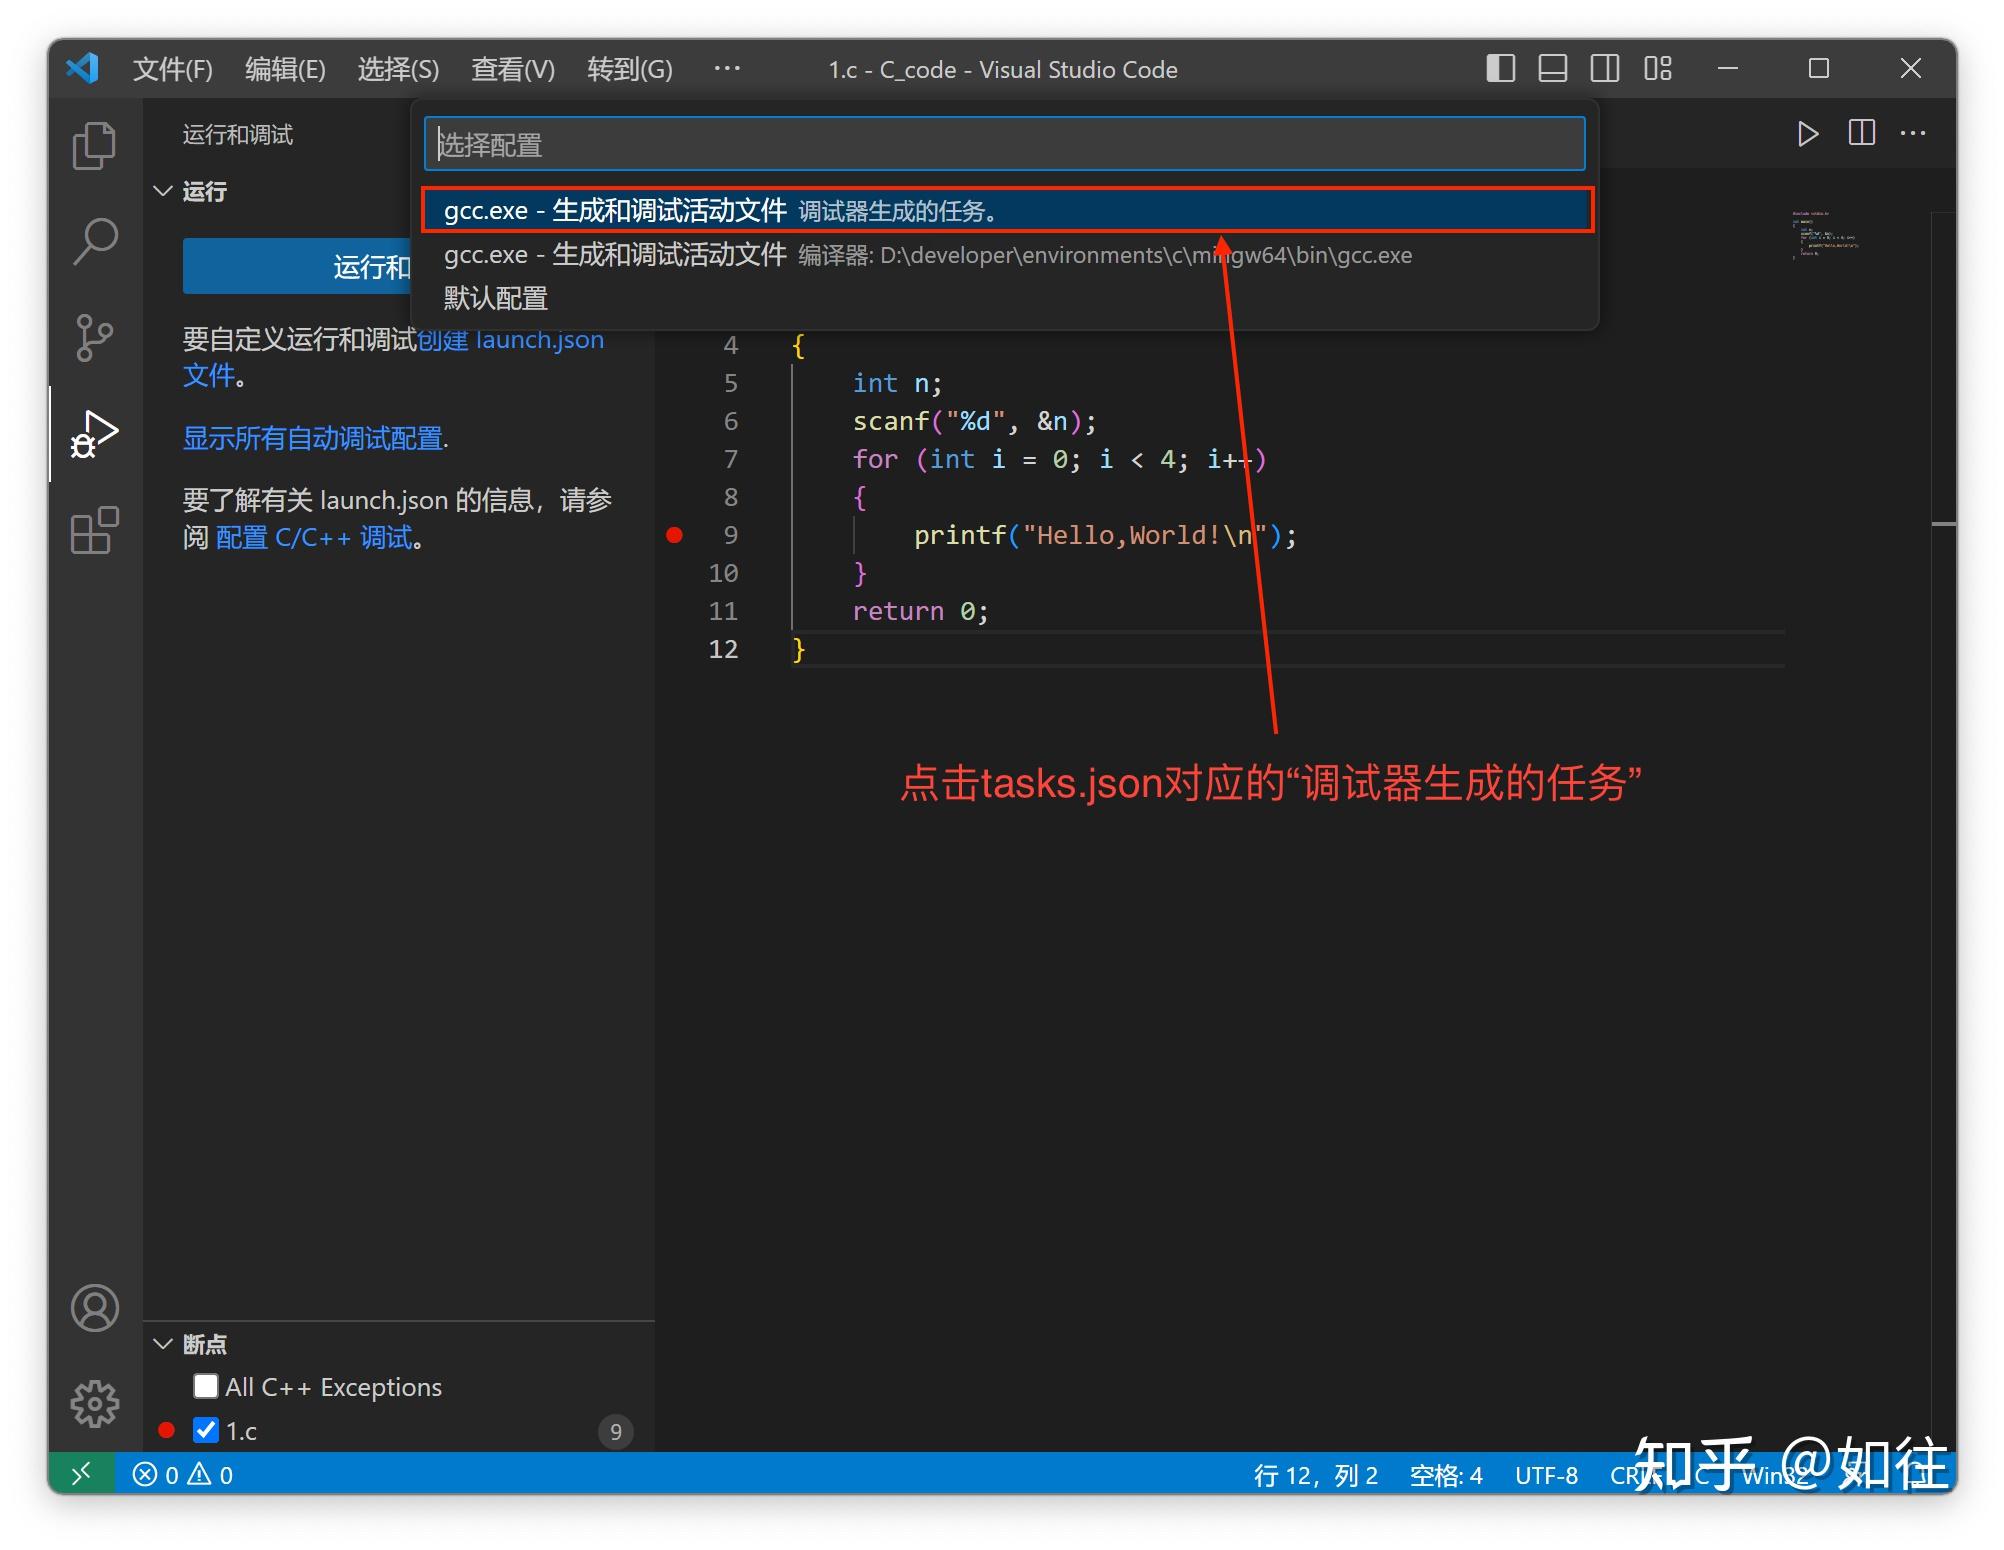Viewport: 2004px width, 1550px height.
Task: Open the 查看(V) menu
Action: (x=512, y=69)
